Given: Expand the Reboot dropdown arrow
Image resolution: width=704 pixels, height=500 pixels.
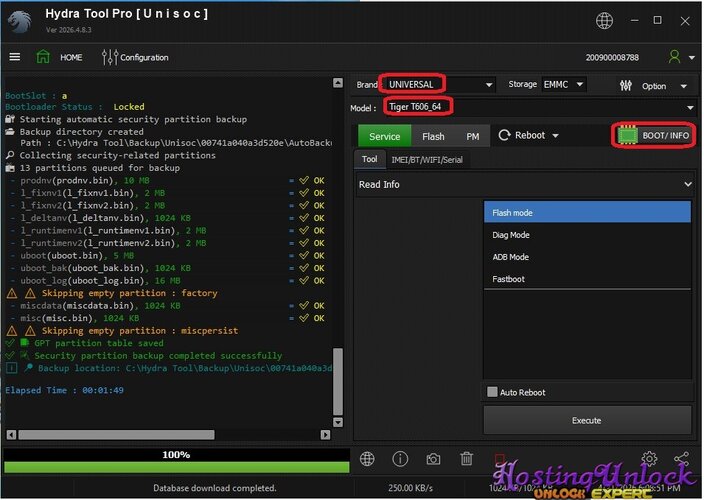Looking at the screenshot, I should coord(555,136).
